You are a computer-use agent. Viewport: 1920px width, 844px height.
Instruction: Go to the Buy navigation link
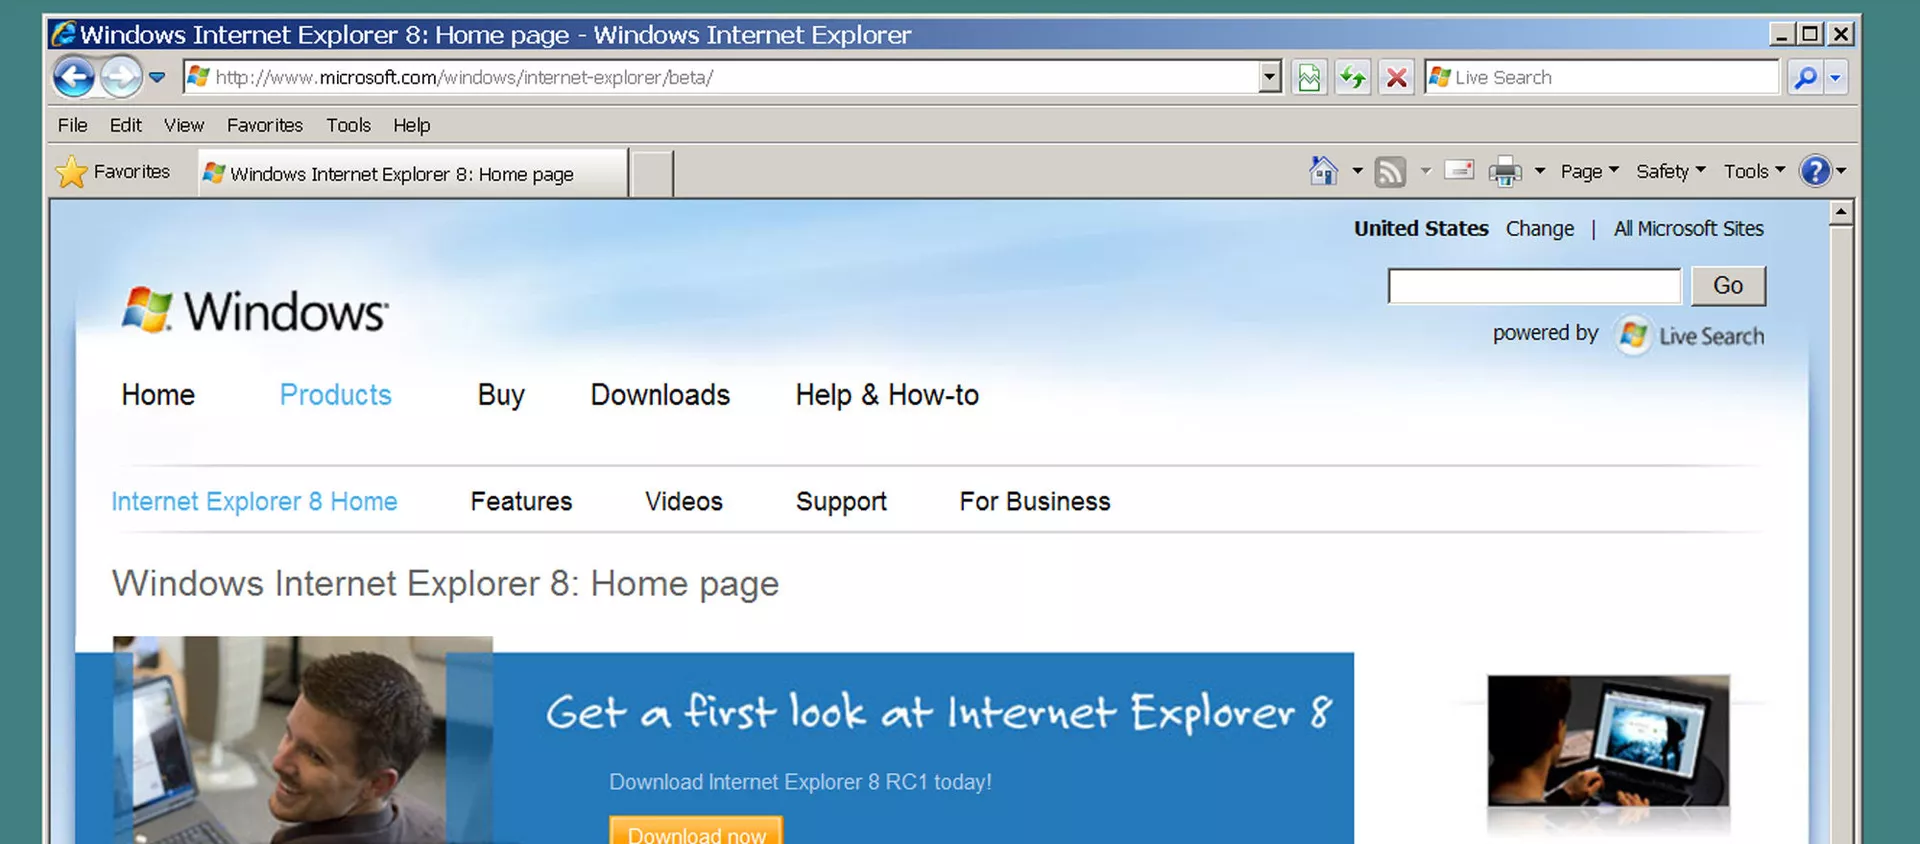click(x=501, y=395)
